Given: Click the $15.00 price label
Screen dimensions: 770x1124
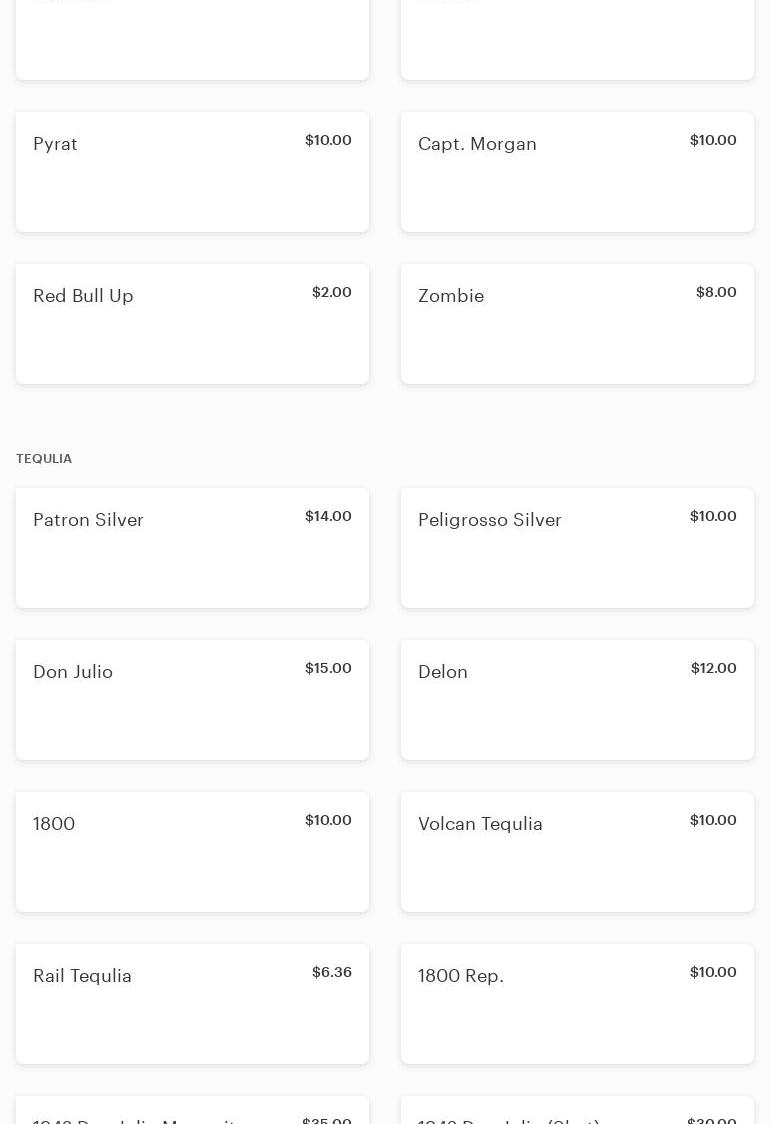Looking at the screenshot, I should (328, 668).
